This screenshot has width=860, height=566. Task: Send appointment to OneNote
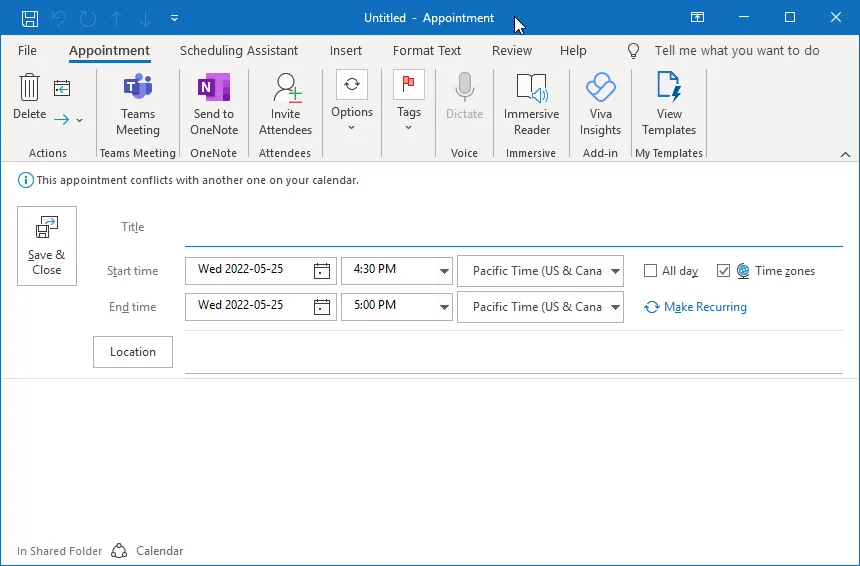pyautogui.click(x=214, y=104)
